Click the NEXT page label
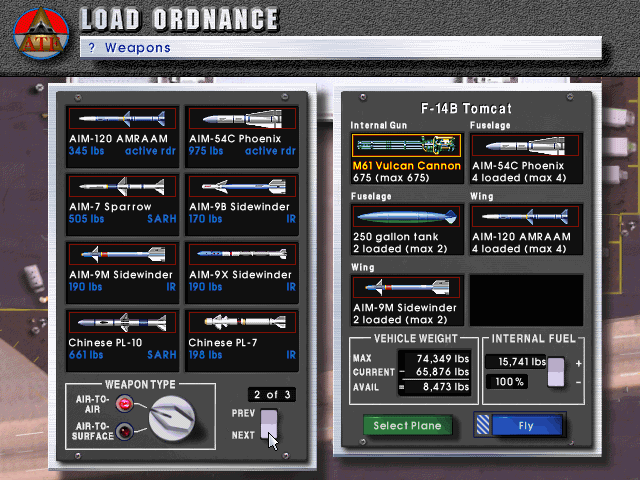Screen dimensions: 640x480 [243, 436]
